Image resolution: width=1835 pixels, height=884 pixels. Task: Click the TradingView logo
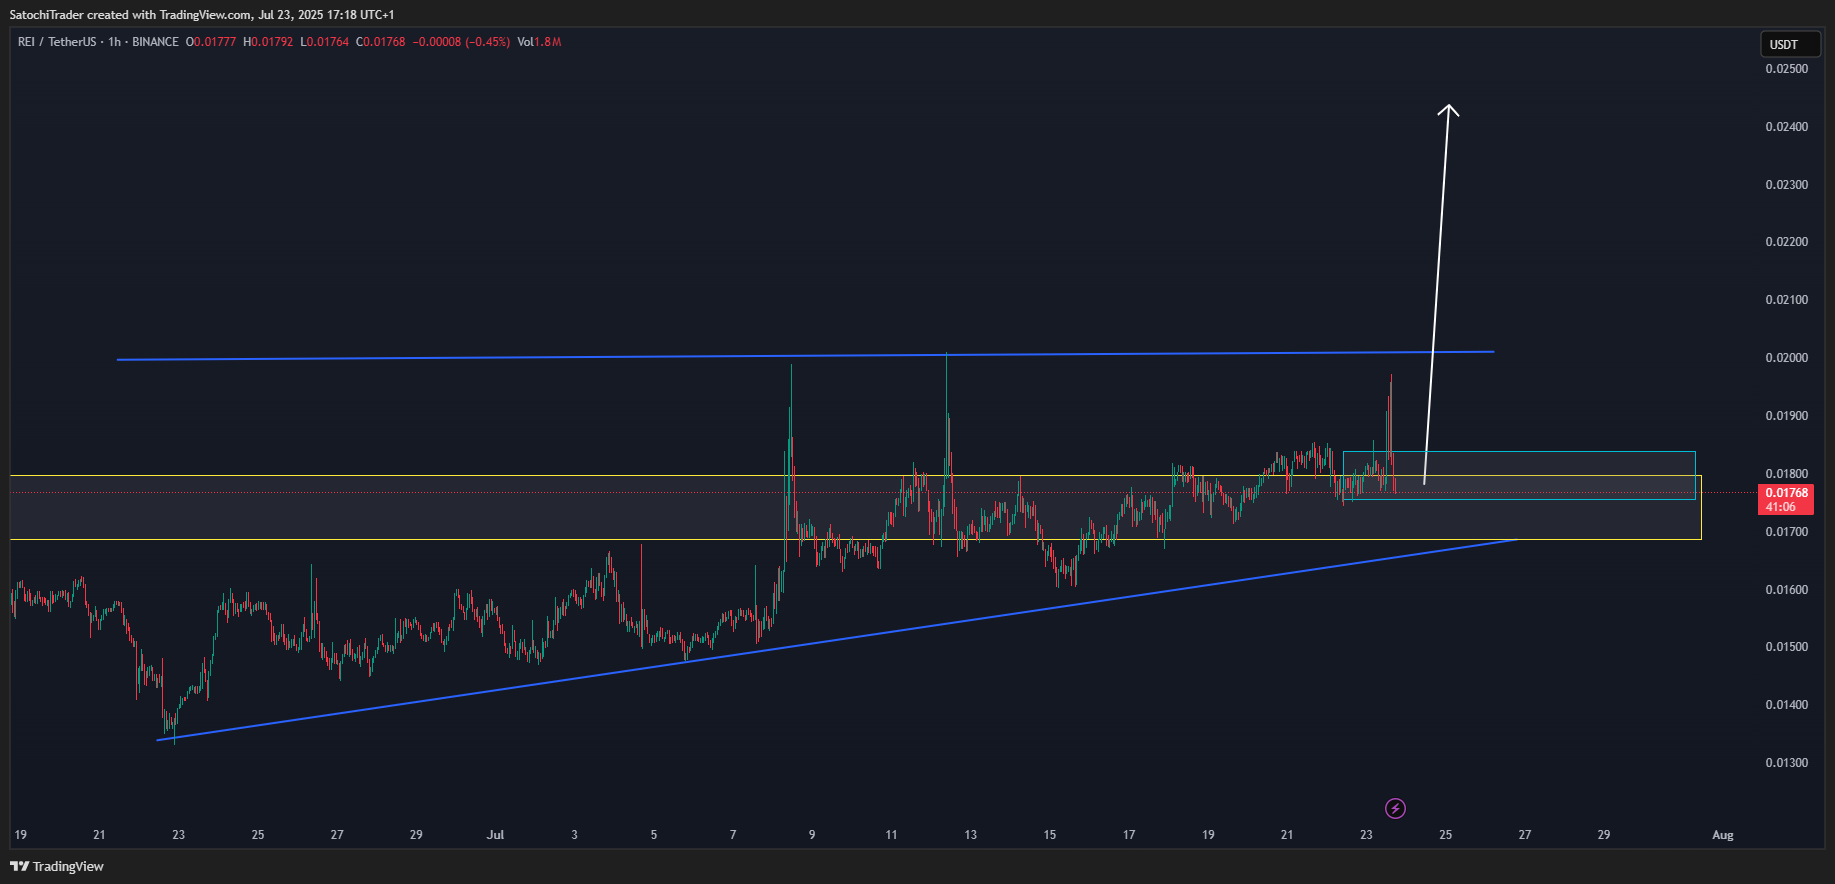(x=57, y=866)
